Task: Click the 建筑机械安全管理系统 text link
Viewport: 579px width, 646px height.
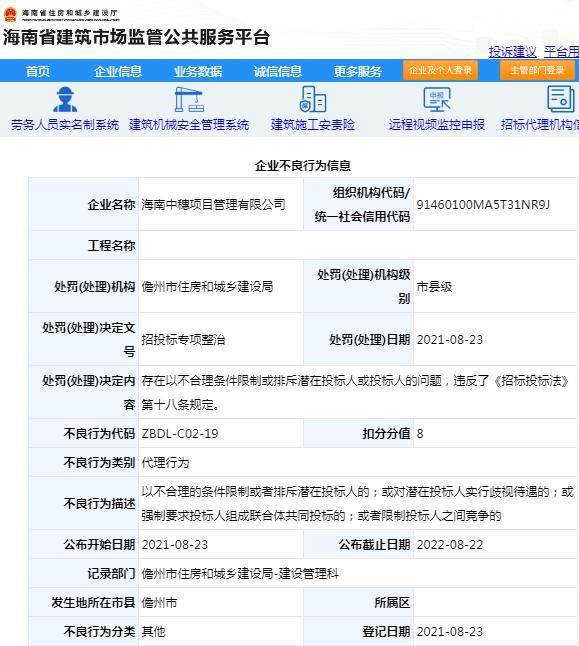Action: click(189, 124)
